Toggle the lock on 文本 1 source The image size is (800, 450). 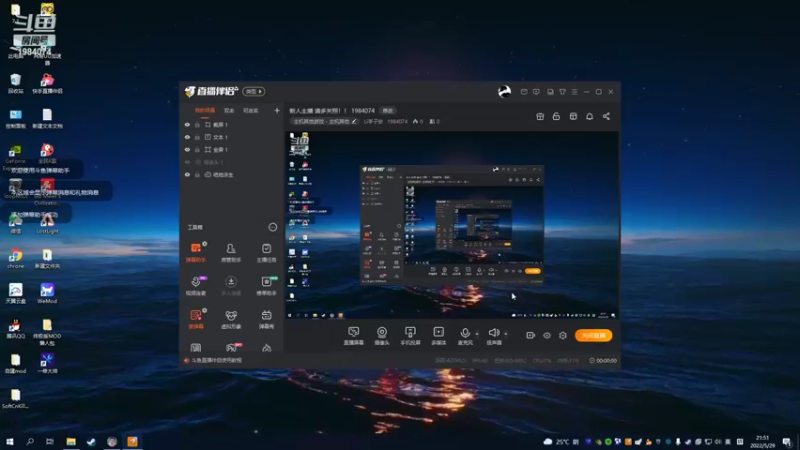tap(197, 137)
